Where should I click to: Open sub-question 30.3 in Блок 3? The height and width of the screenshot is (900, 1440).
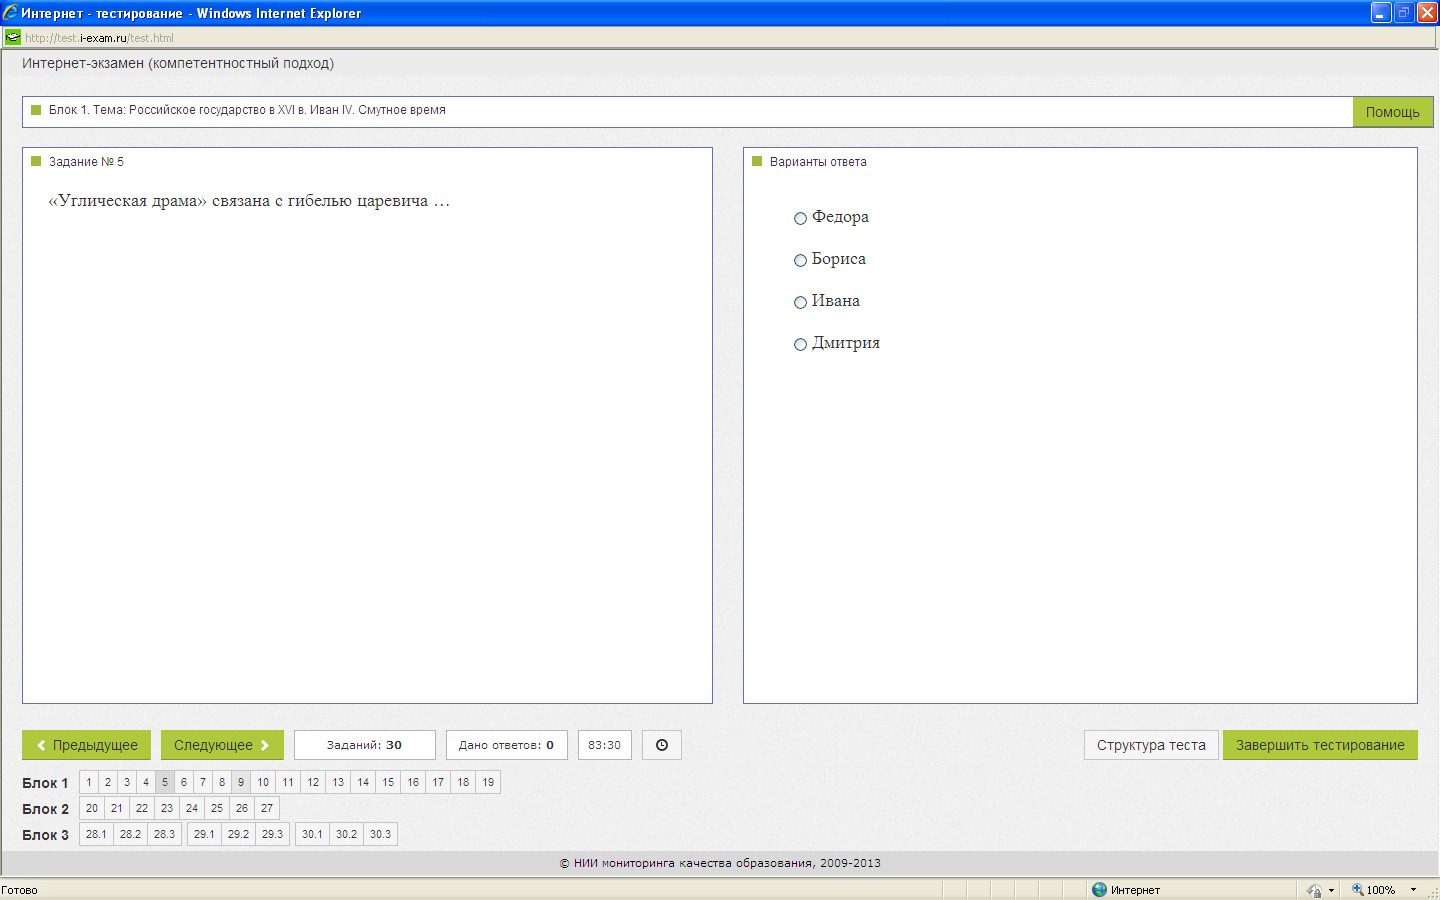point(380,834)
